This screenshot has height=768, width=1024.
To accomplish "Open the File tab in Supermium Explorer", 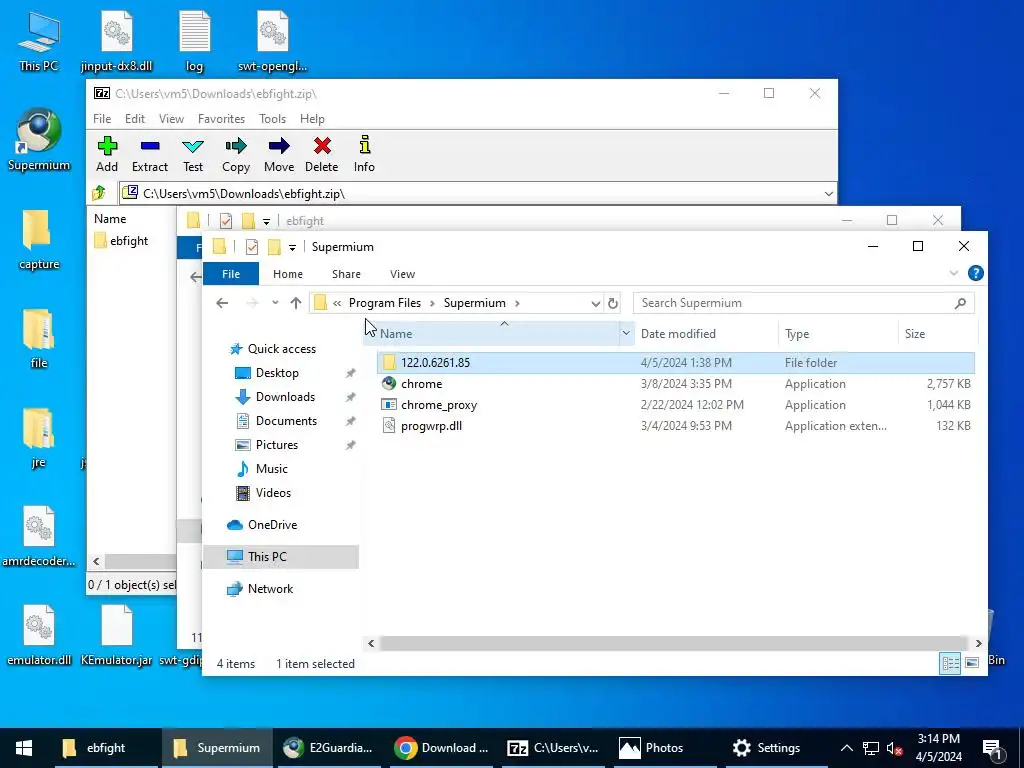I will [231, 274].
